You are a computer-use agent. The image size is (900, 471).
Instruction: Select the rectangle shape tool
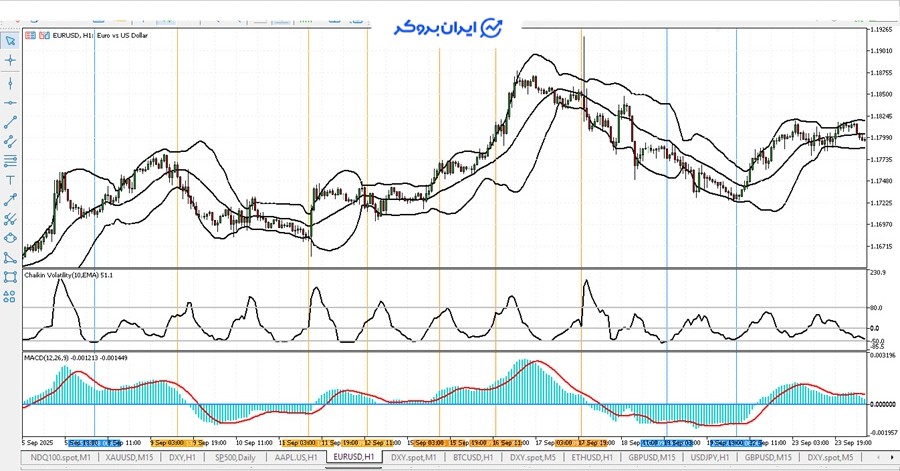point(10,276)
